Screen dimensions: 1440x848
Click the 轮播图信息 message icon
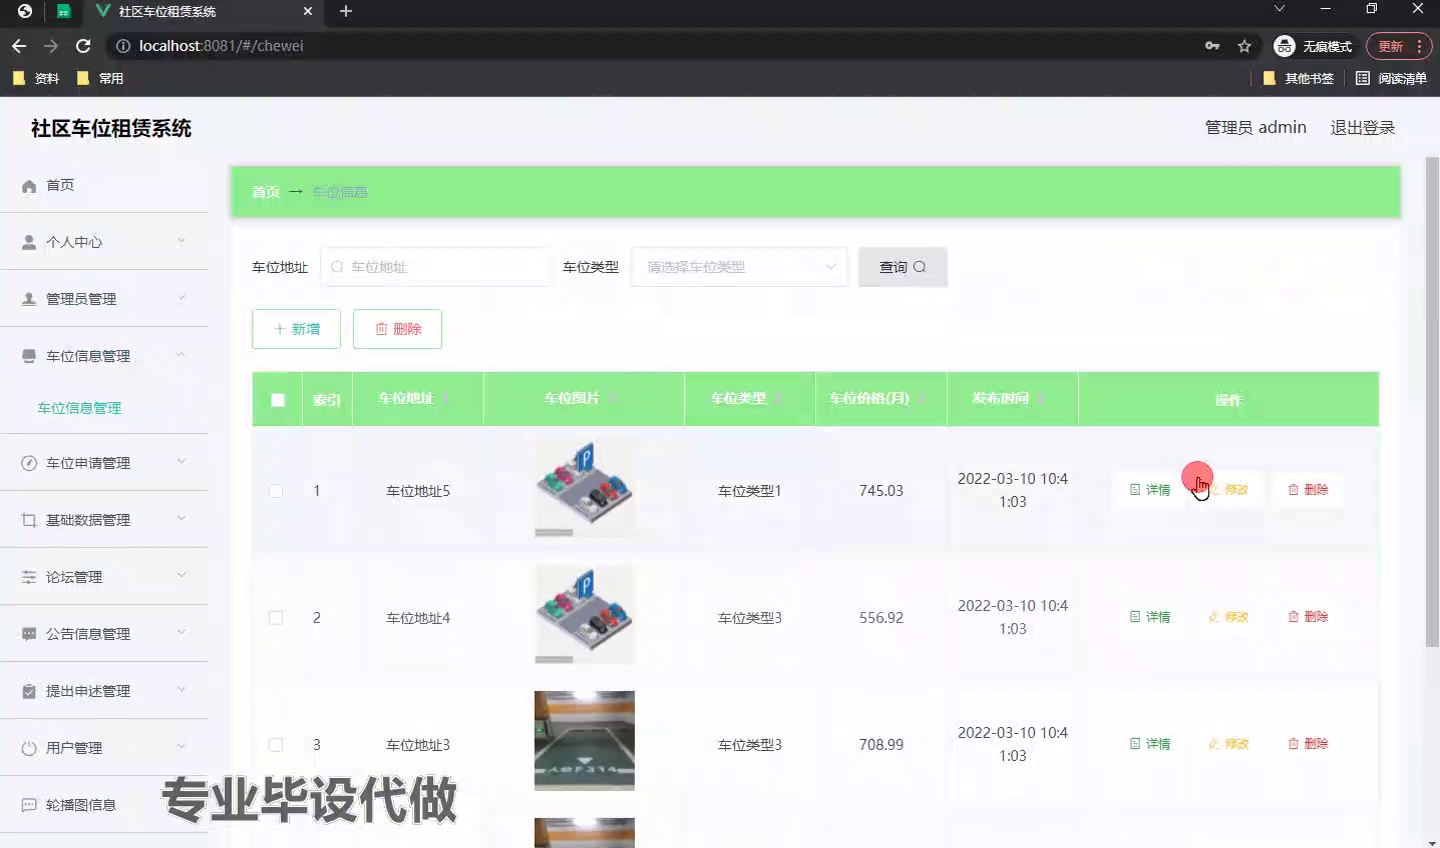coord(29,805)
